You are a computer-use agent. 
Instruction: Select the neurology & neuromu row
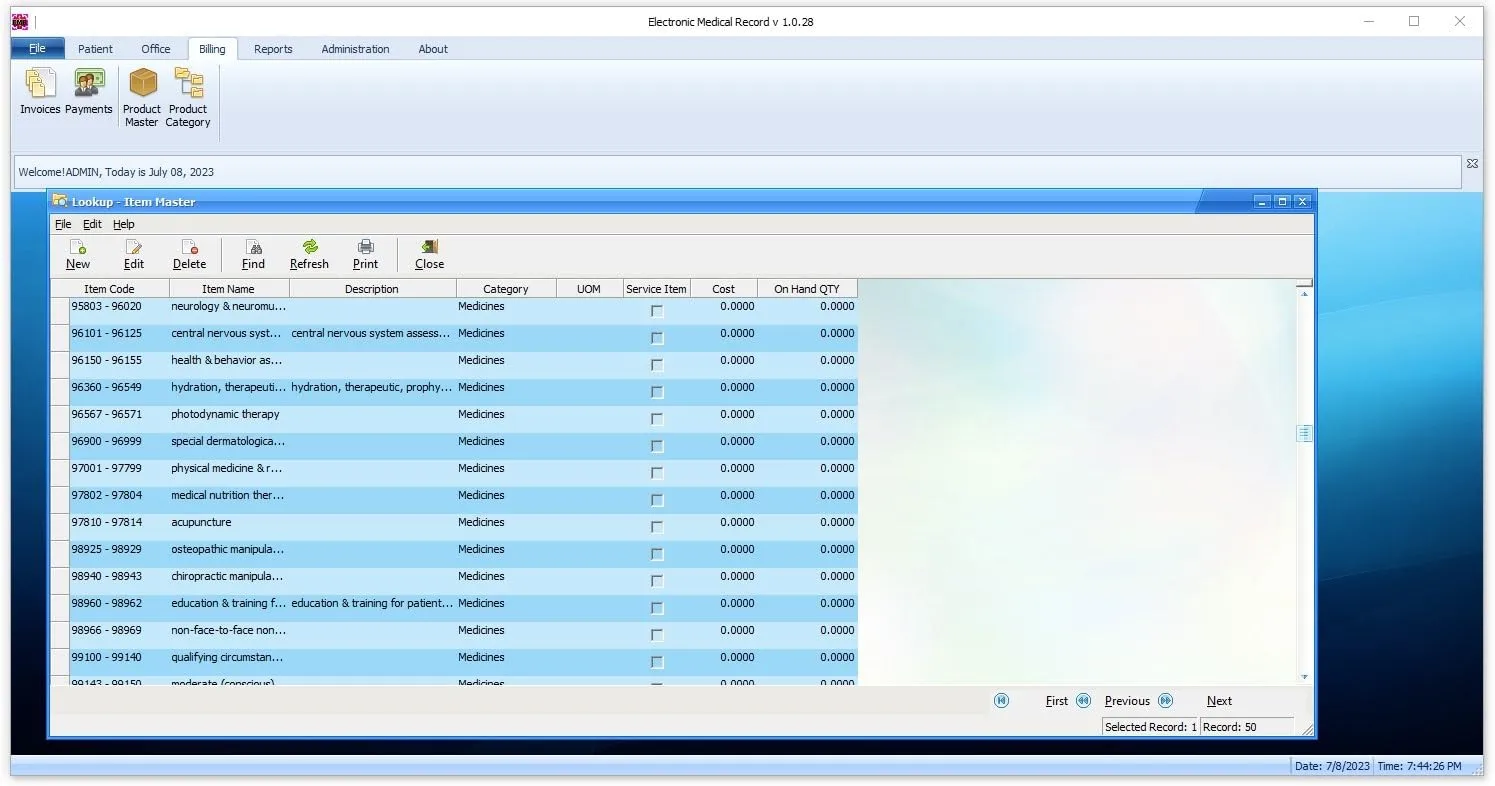coord(227,307)
